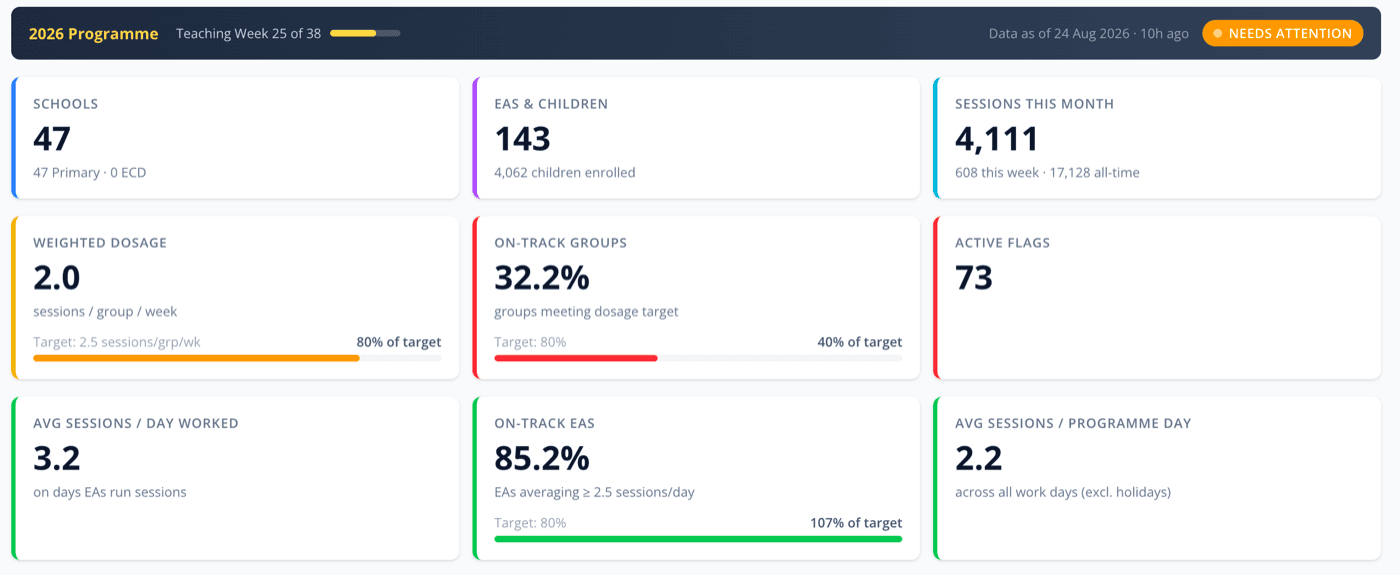Click "47 Primary · 0 ECD" subtitle
This screenshot has width=1400, height=575.
(x=90, y=172)
